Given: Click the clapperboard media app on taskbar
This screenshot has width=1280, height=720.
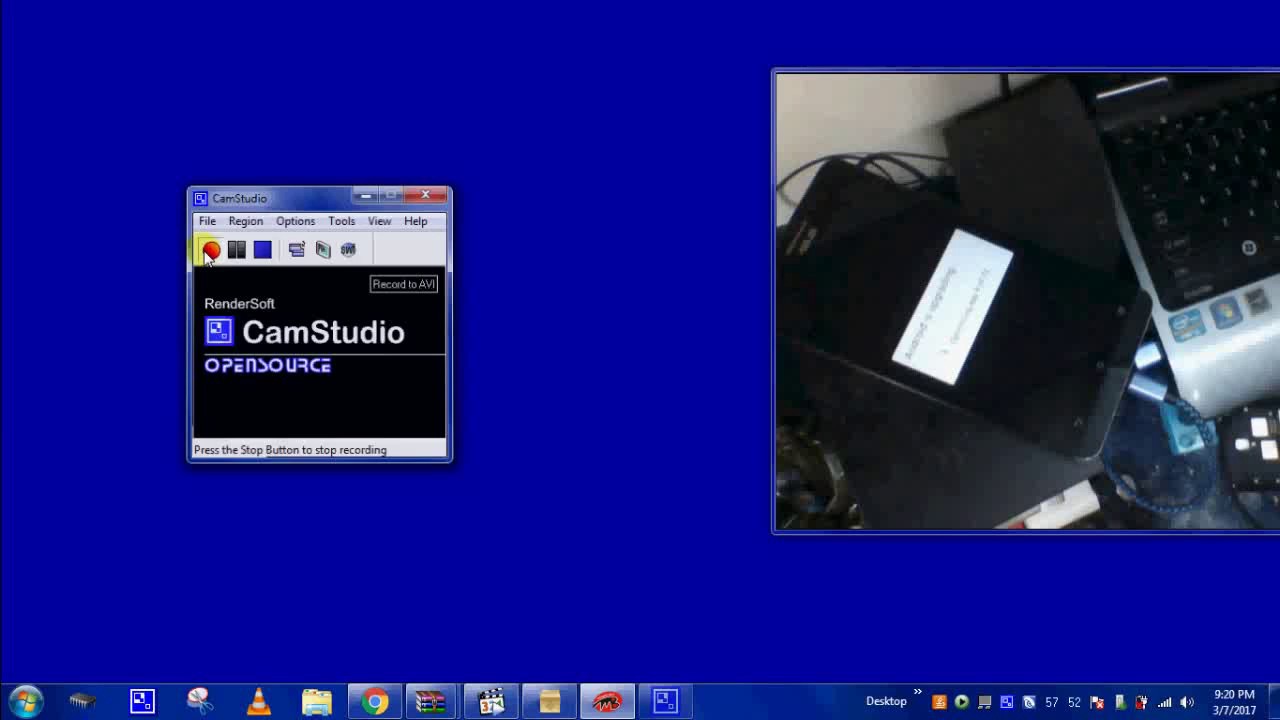Looking at the screenshot, I should (490, 701).
